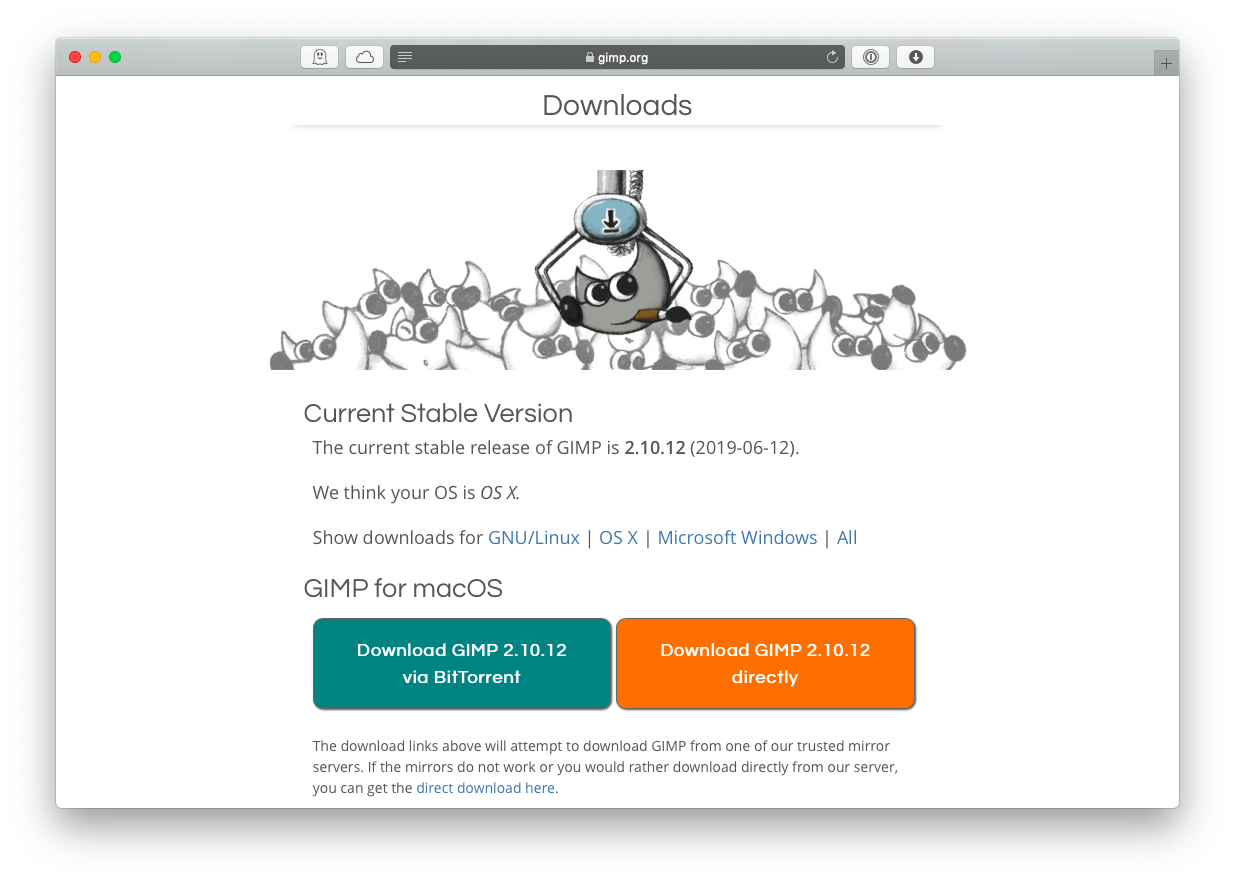Click the lock icon beside gimp.org
This screenshot has width=1235, height=882.
[590, 58]
